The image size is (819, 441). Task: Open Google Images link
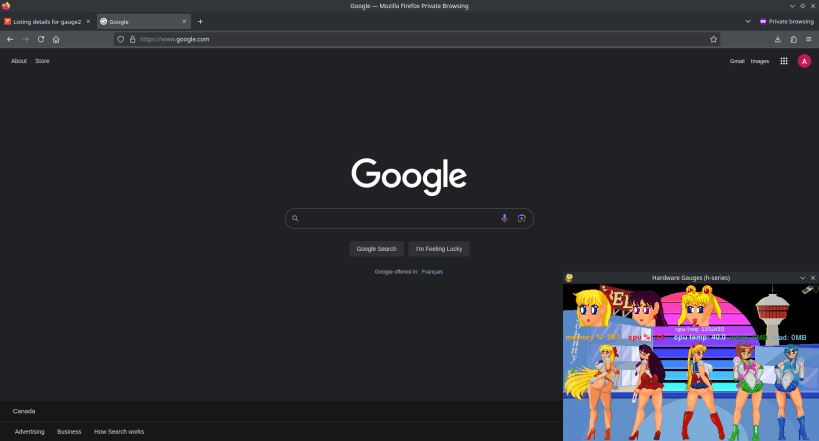coord(759,61)
